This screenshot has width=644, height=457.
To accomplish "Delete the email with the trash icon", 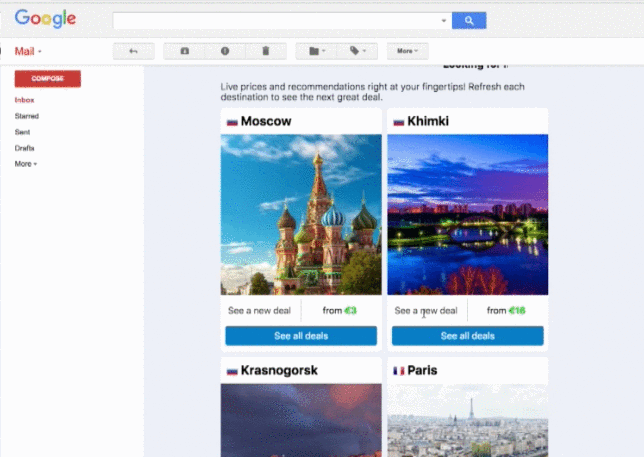I will coord(266,51).
